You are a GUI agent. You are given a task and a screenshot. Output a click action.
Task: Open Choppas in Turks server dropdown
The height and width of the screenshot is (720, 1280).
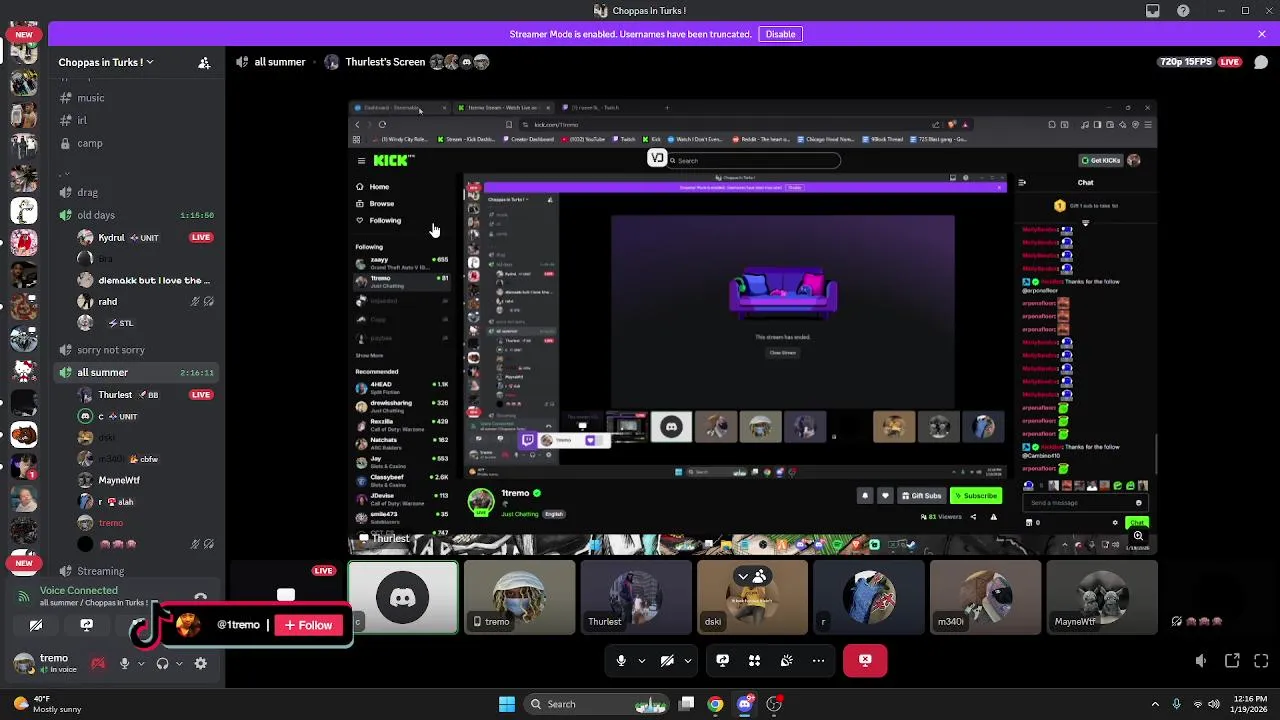pos(106,62)
